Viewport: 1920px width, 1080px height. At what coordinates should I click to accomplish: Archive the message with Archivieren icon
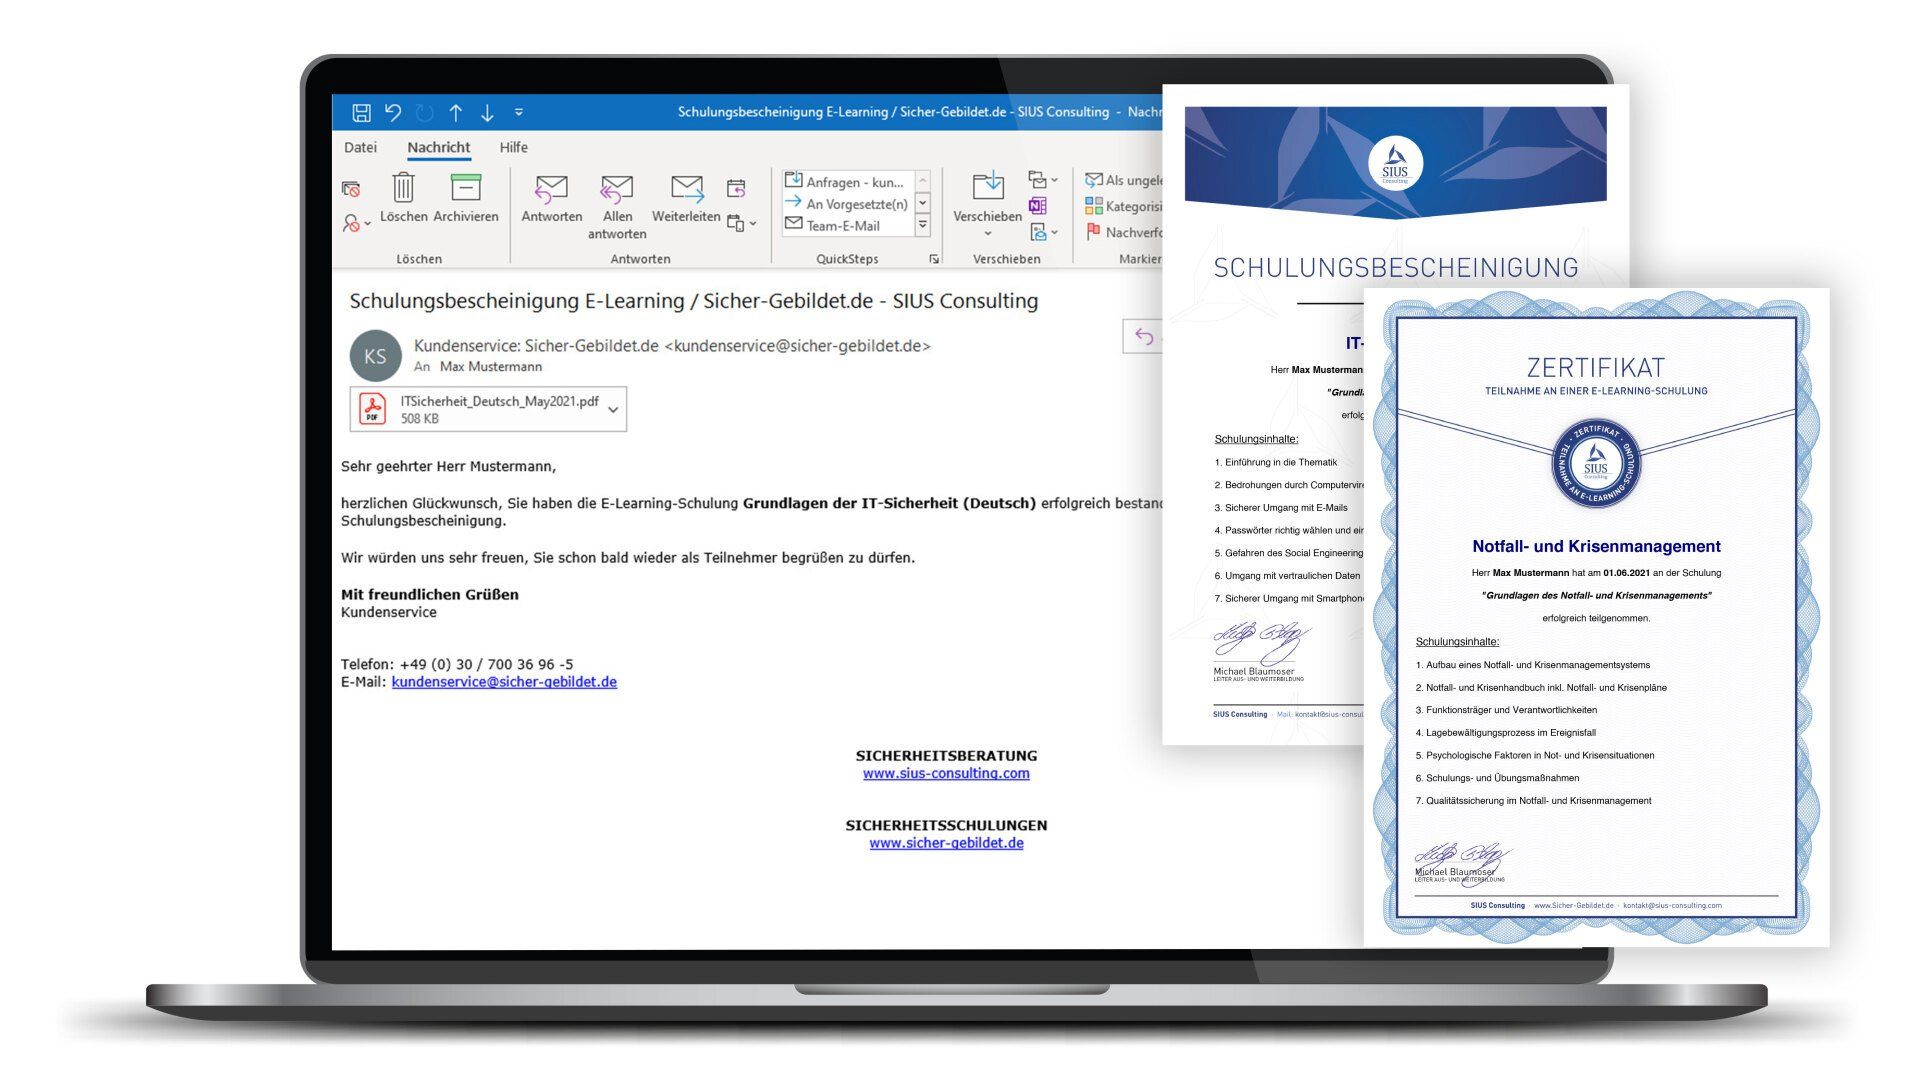466,188
